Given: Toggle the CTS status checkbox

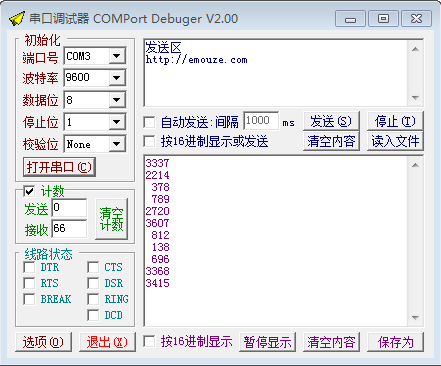Looking at the screenshot, I should pos(93,267).
